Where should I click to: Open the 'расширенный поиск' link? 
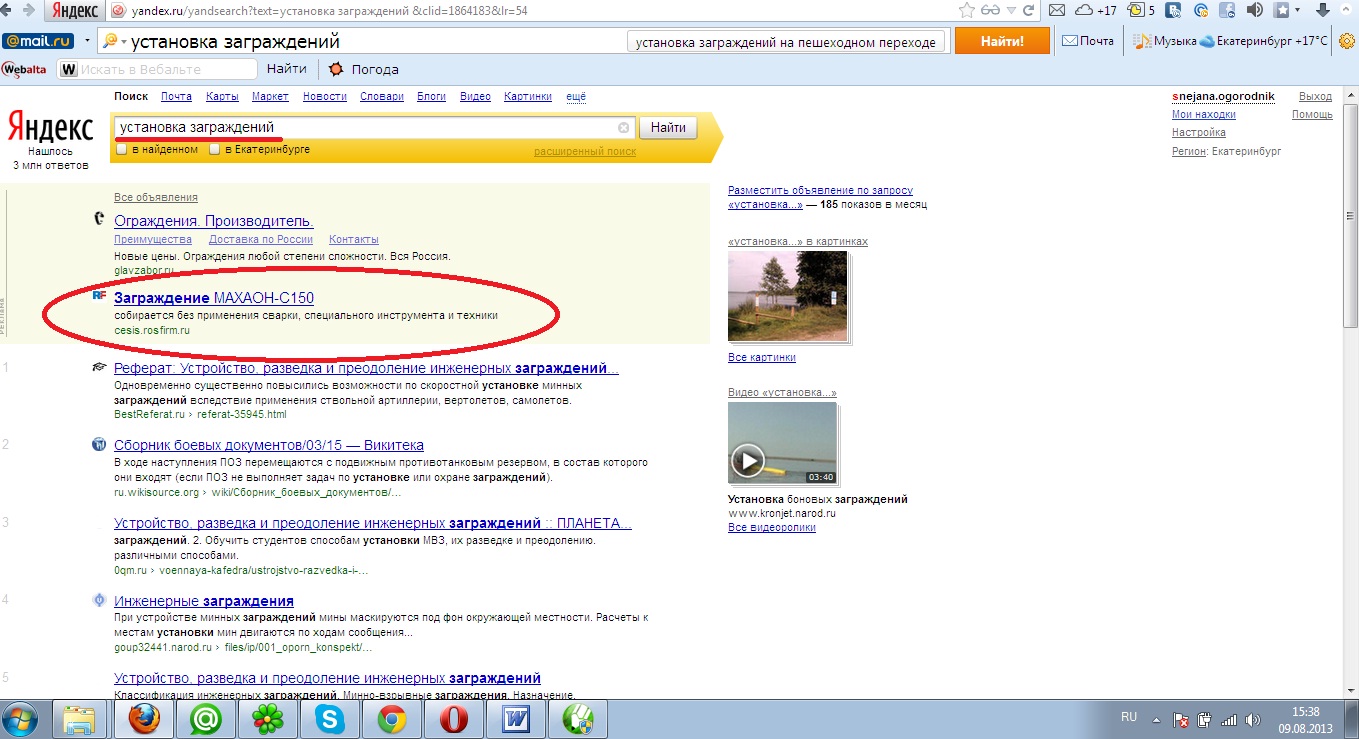click(x=585, y=152)
